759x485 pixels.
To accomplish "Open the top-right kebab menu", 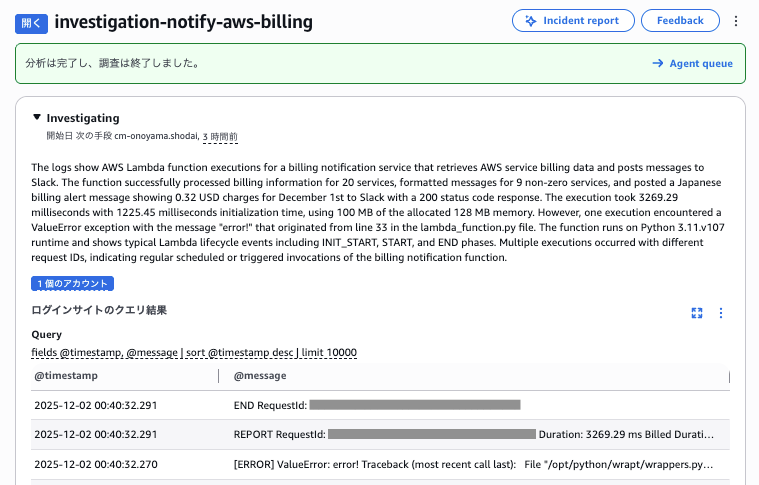I will tap(737, 20).
